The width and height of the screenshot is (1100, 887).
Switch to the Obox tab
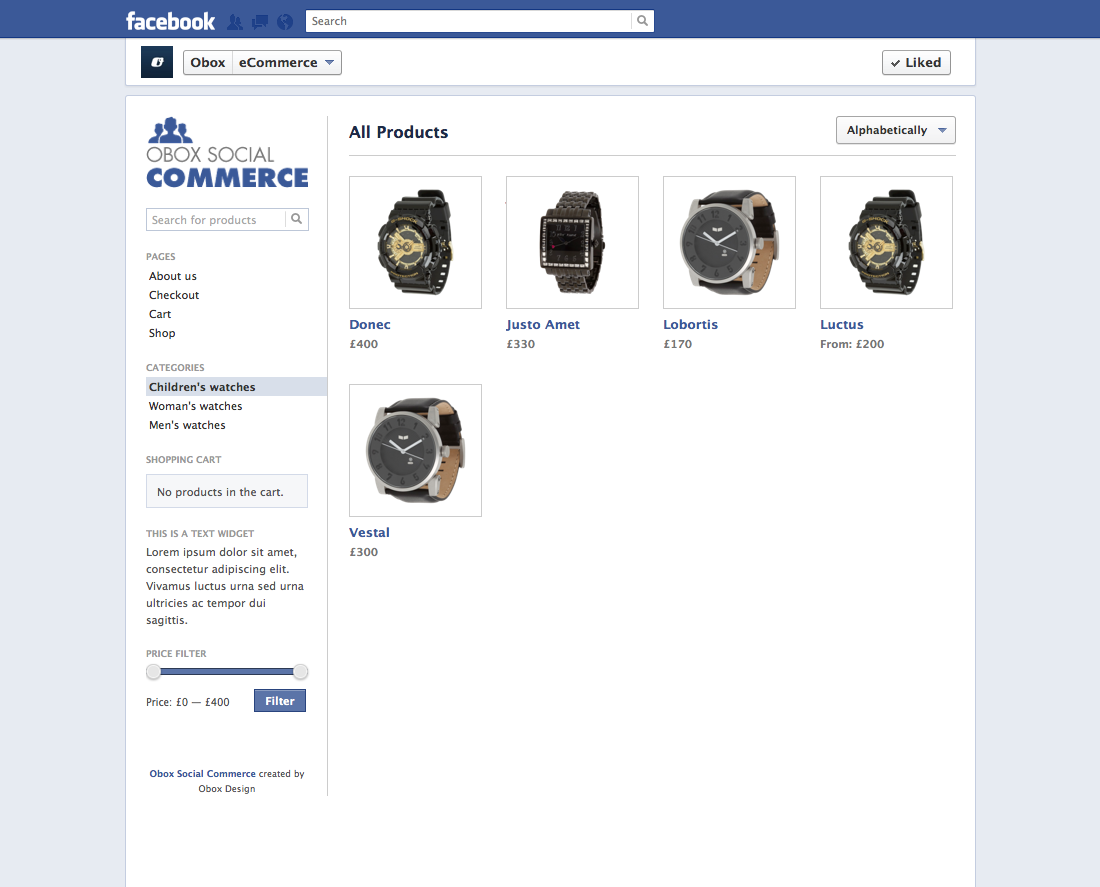(207, 62)
